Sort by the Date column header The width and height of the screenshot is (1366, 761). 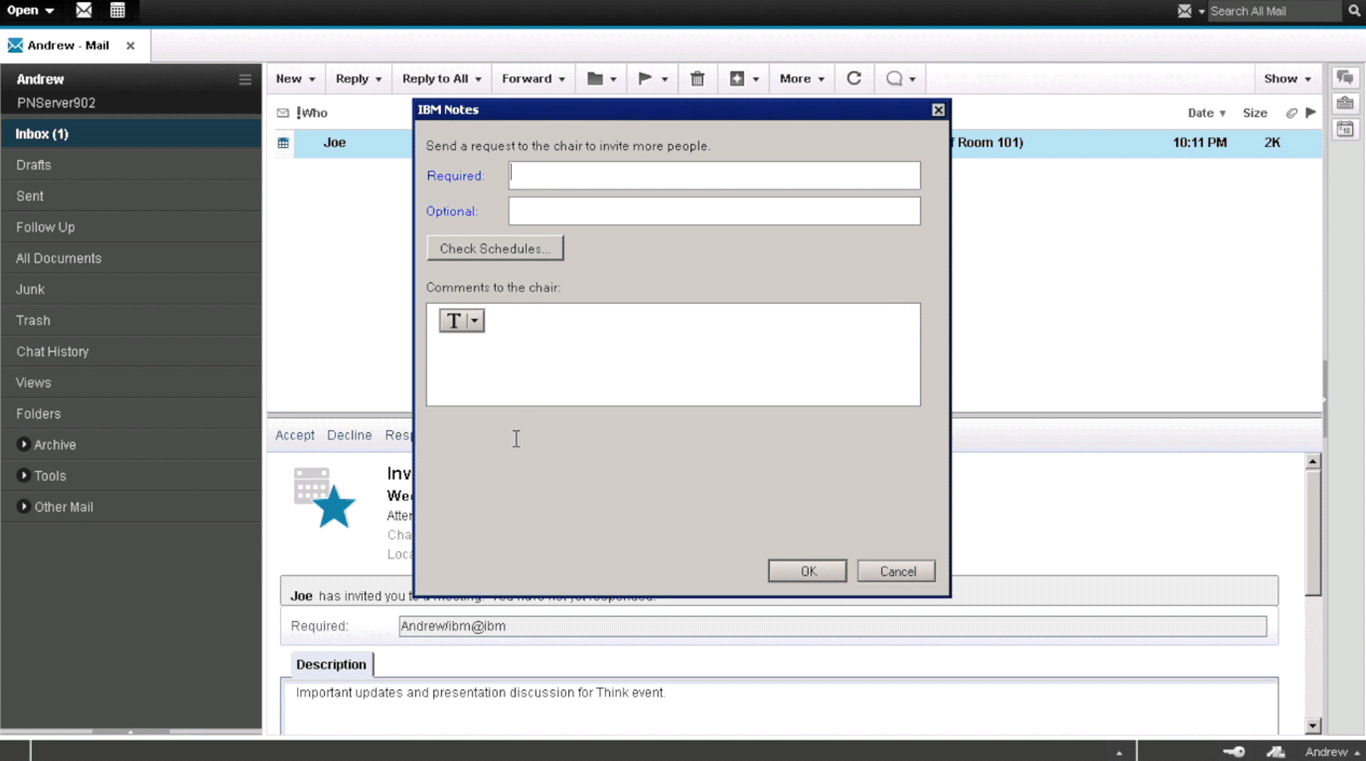1206,113
